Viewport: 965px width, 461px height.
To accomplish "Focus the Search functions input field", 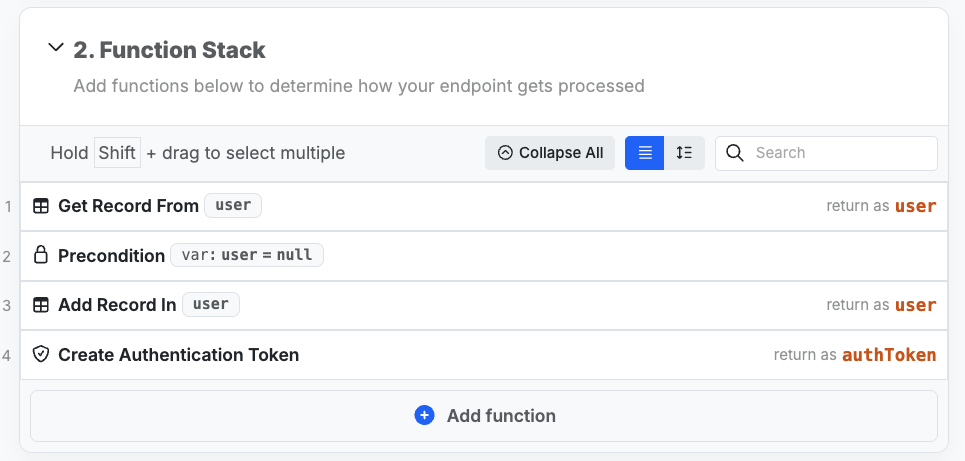I will coord(840,153).
